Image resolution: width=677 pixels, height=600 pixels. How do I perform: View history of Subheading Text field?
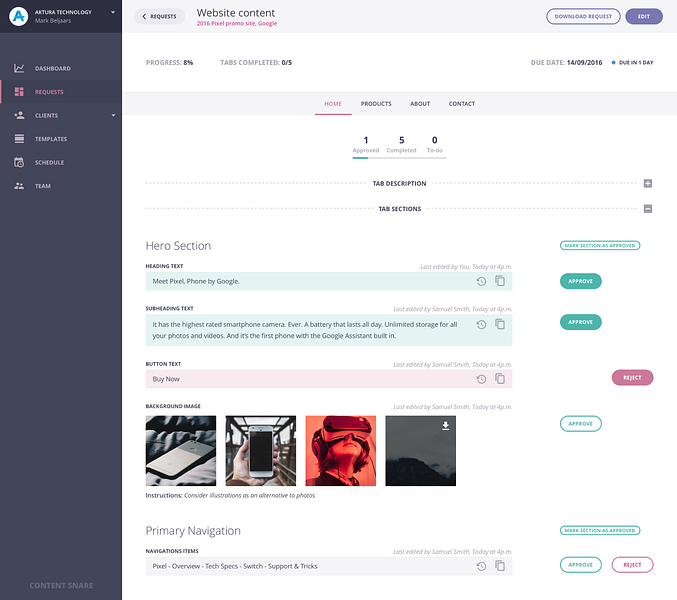(x=481, y=325)
